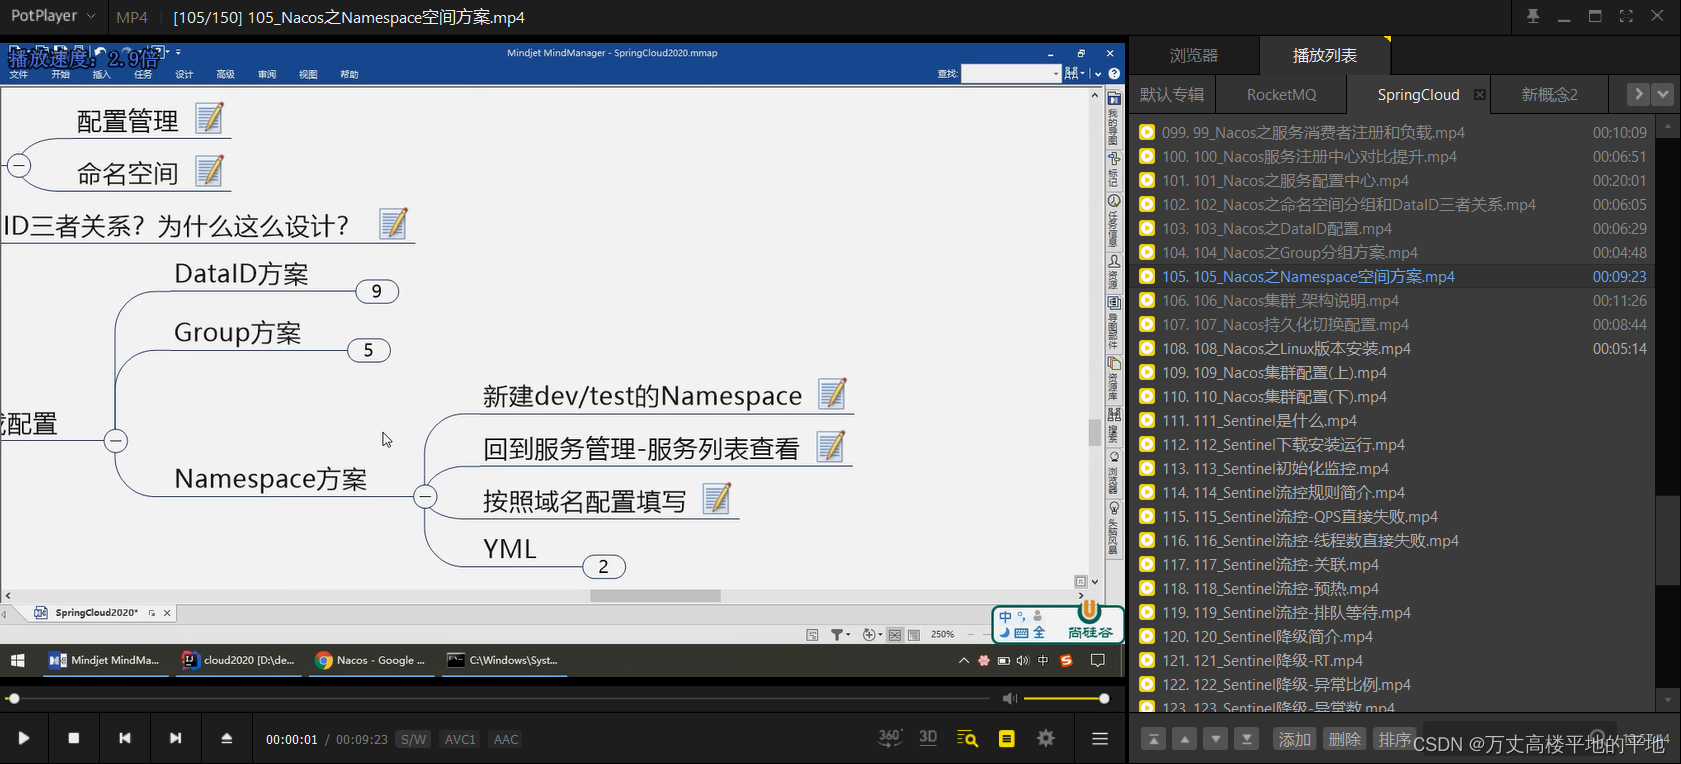Move selected playlist item down
Image resolution: width=1681 pixels, height=764 pixels.
coord(1215,739)
